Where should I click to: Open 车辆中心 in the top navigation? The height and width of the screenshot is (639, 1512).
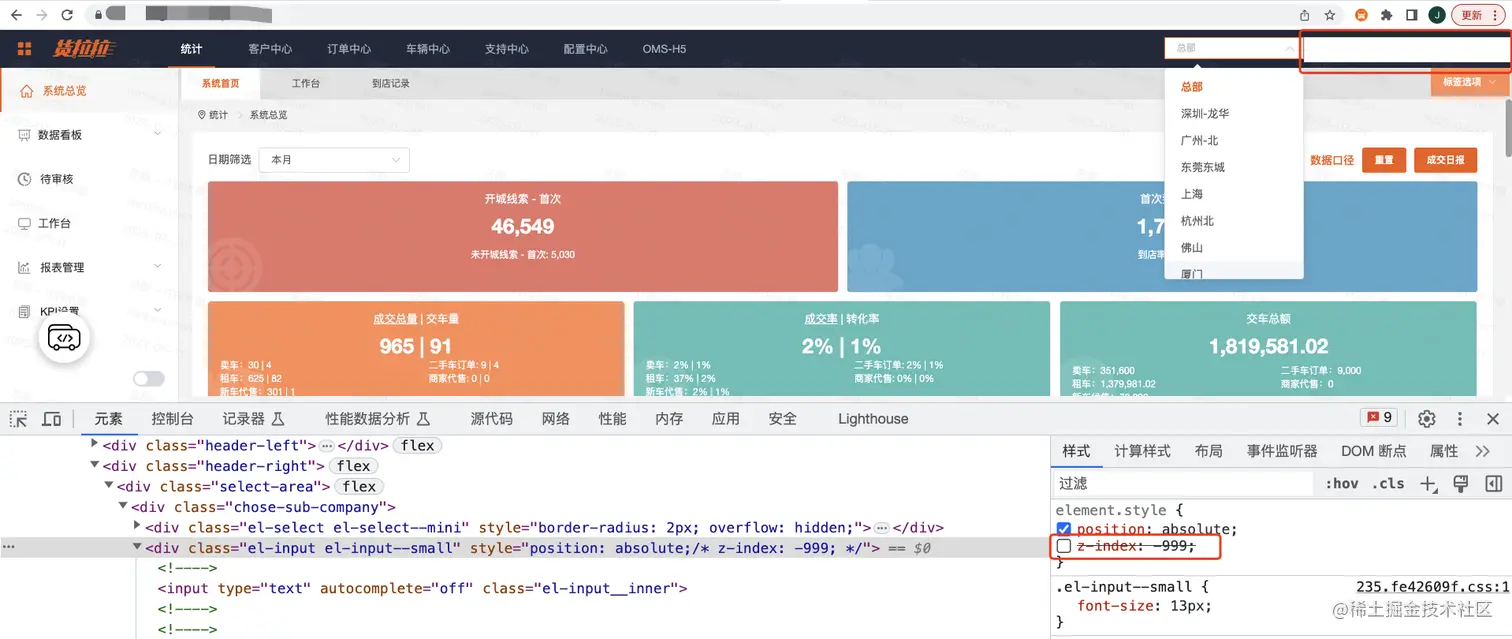(x=428, y=49)
